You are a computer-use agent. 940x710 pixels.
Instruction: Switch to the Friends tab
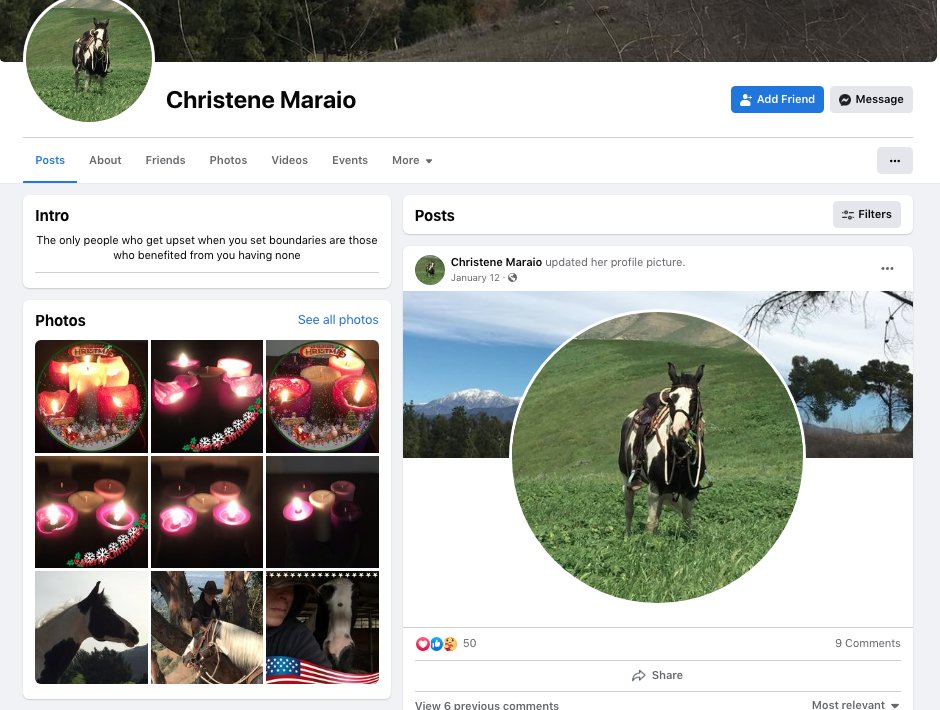pos(165,161)
